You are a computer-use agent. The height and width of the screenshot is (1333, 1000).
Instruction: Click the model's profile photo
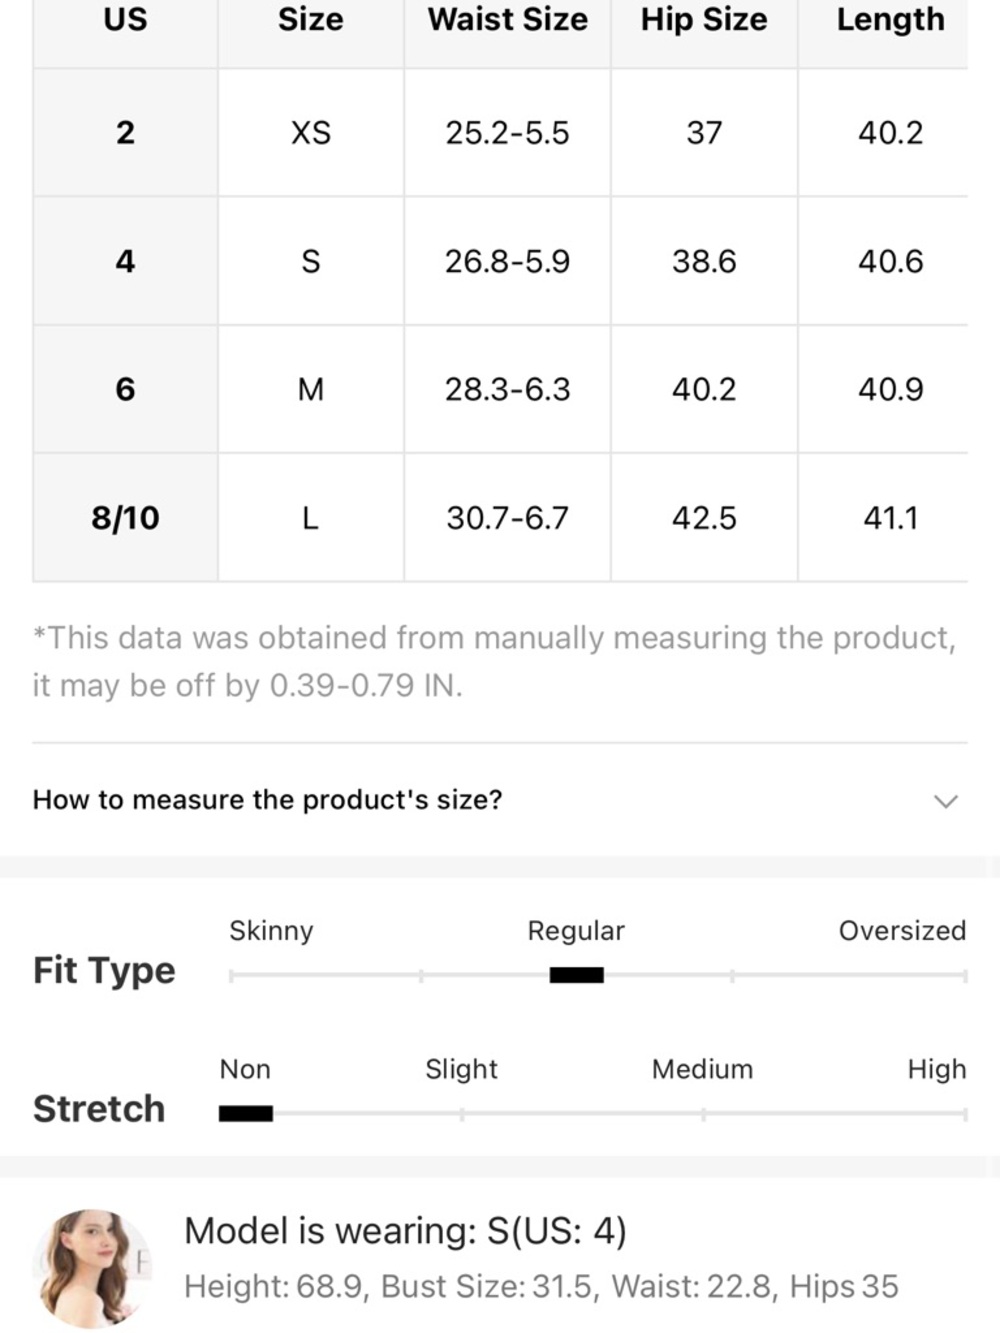(x=92, y=1266)
